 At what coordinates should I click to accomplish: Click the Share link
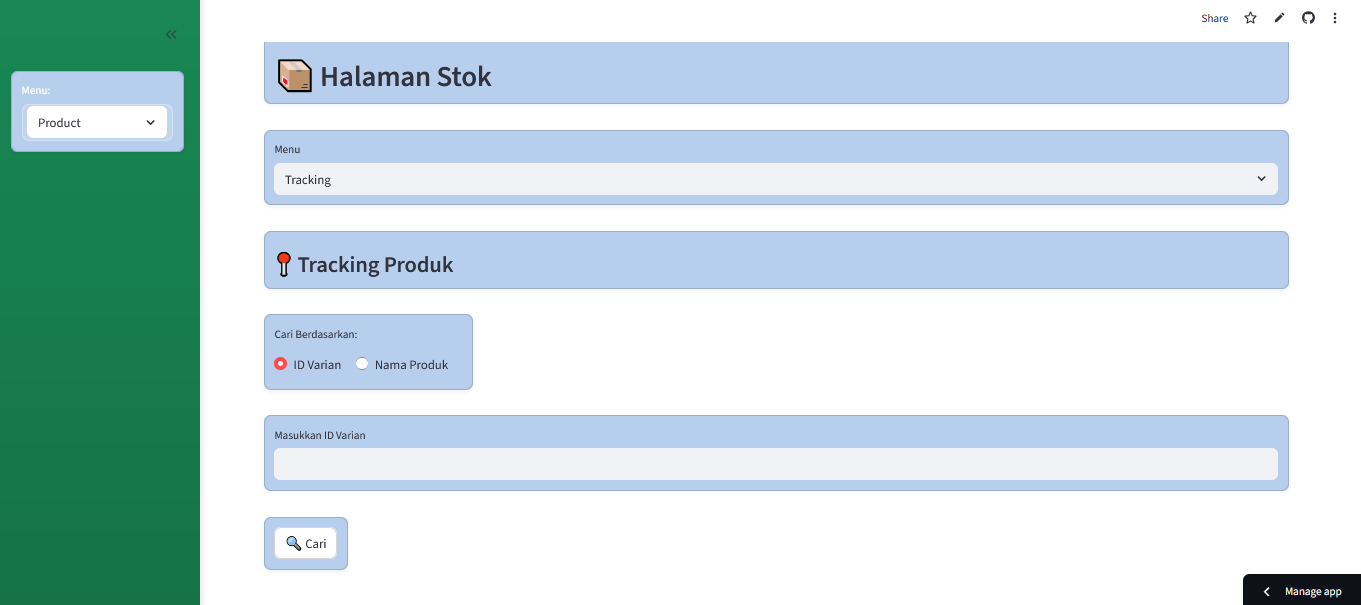point(1214,18)
